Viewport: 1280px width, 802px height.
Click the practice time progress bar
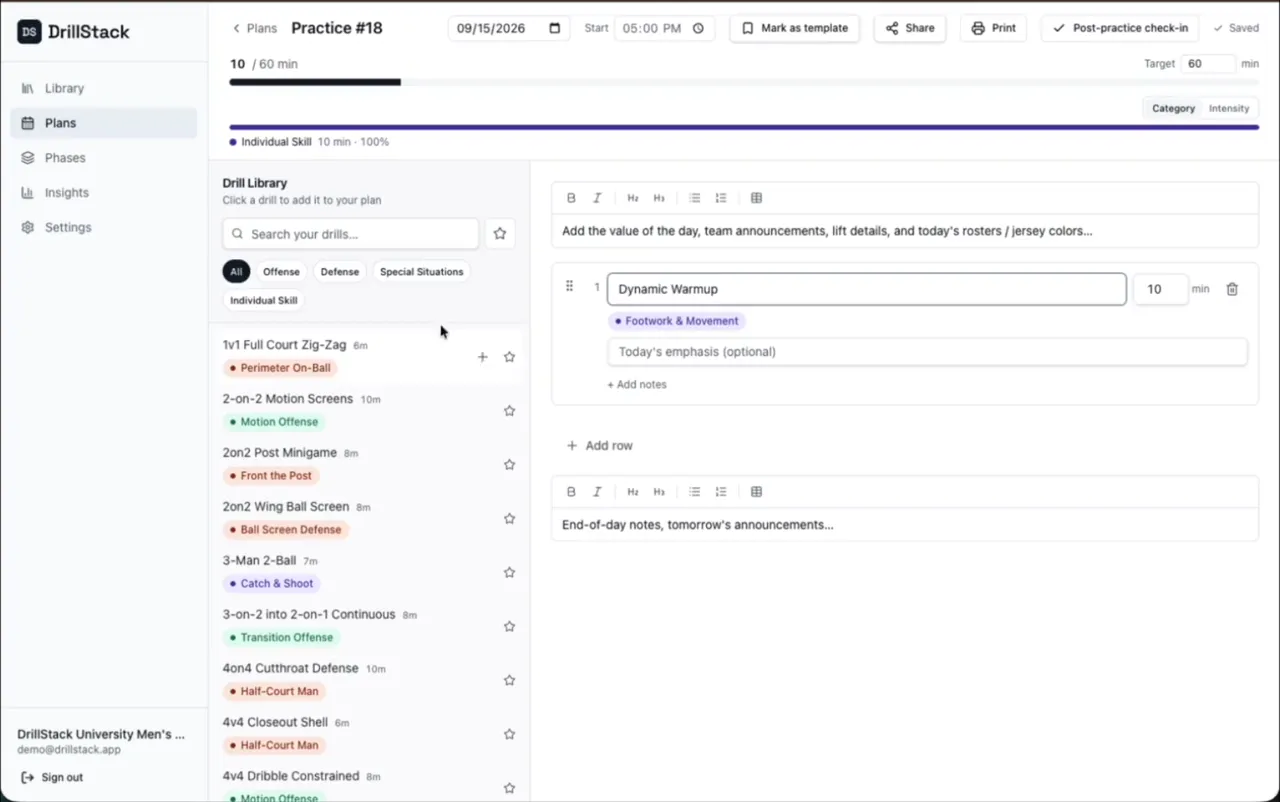pyautogui.click(x=744, y=82)
